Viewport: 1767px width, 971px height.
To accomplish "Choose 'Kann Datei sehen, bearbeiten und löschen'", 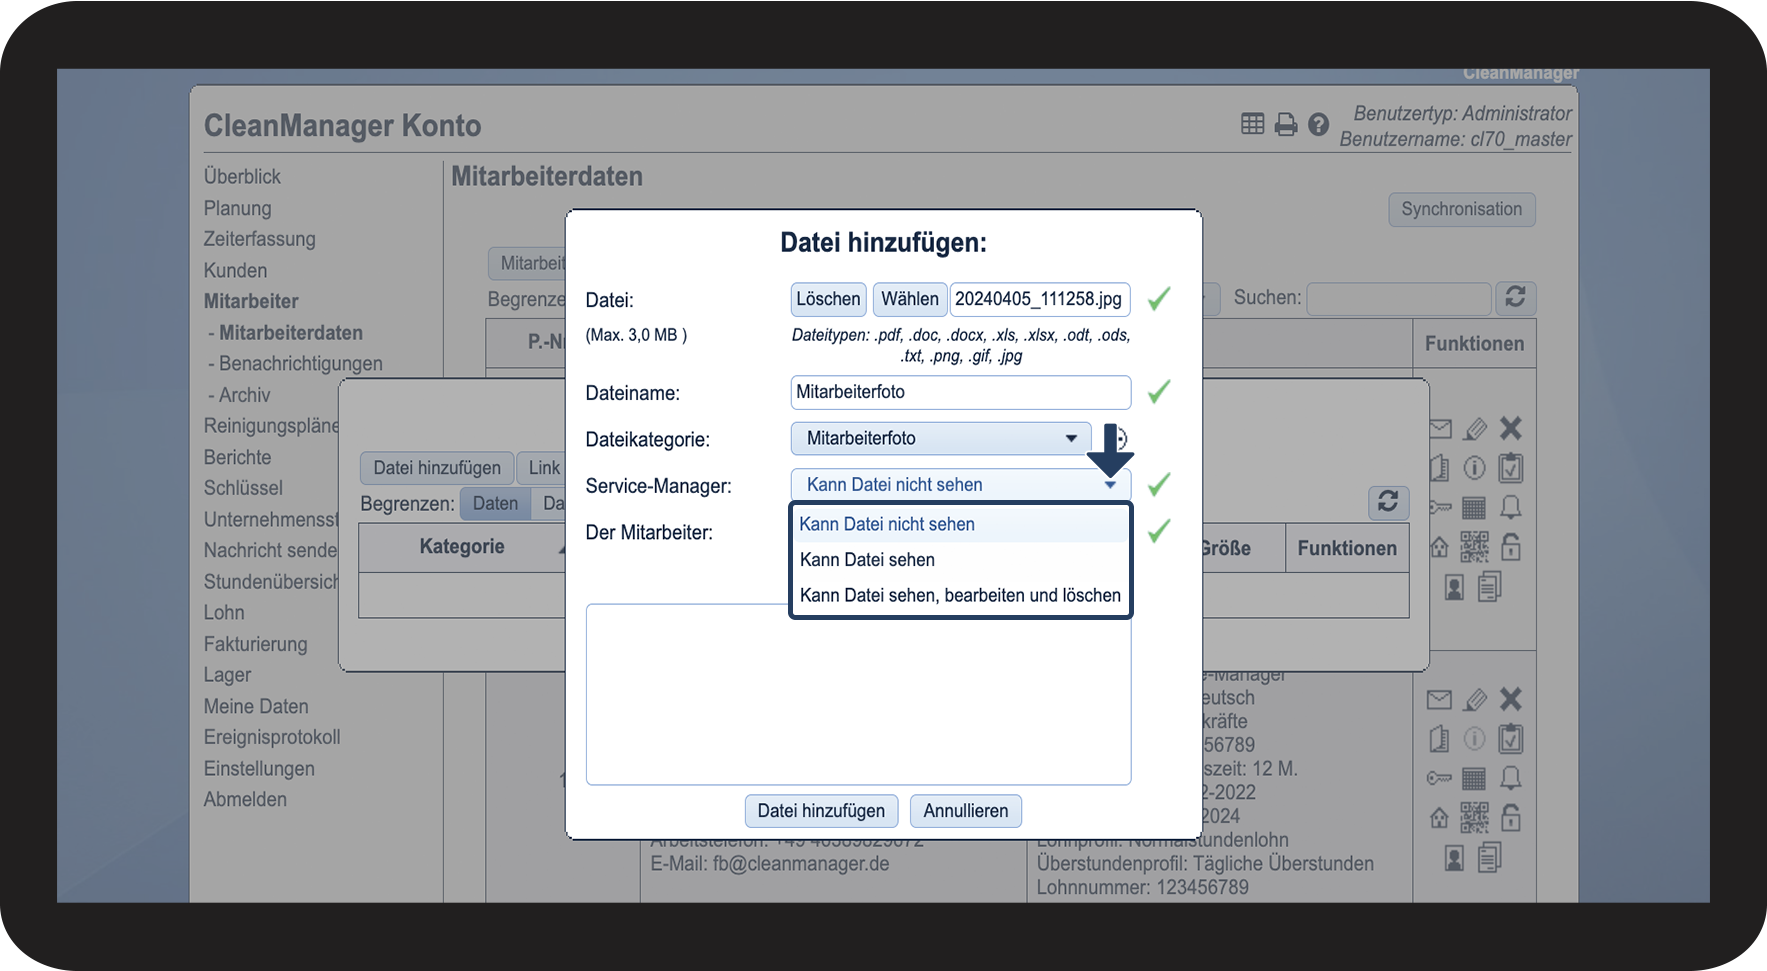I will pyautogui.click(x=960, y=595).
